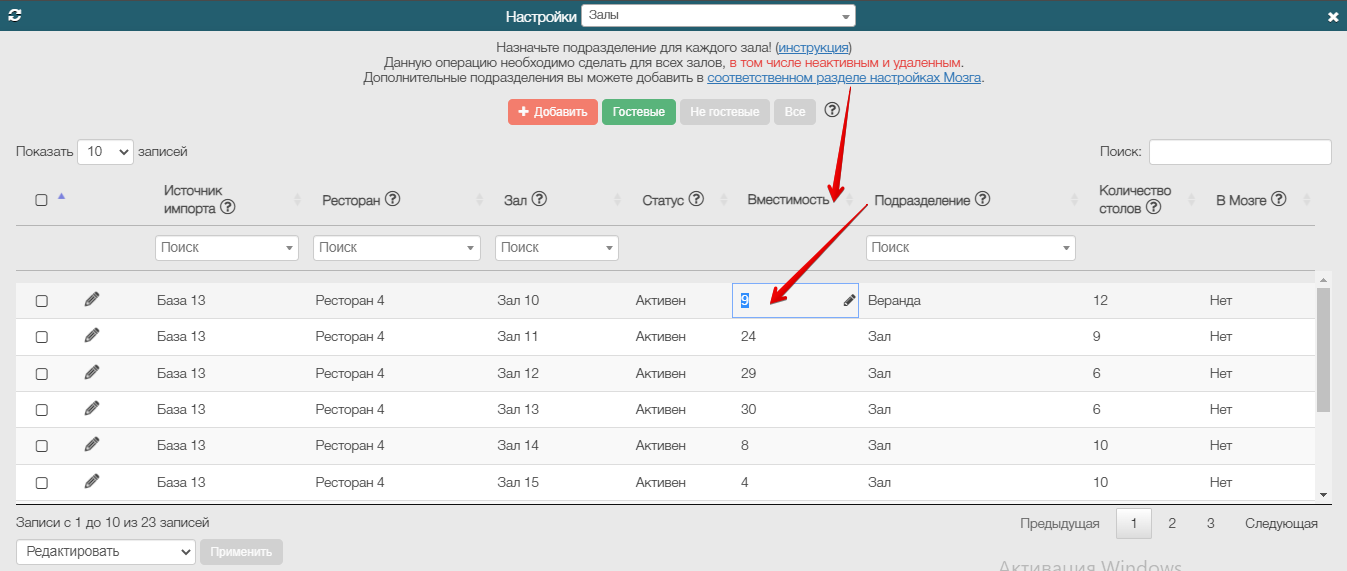Open the records-per-page dropdown showing 10
Viewport: 1347px width, 571px height.
tap(105, 152)
